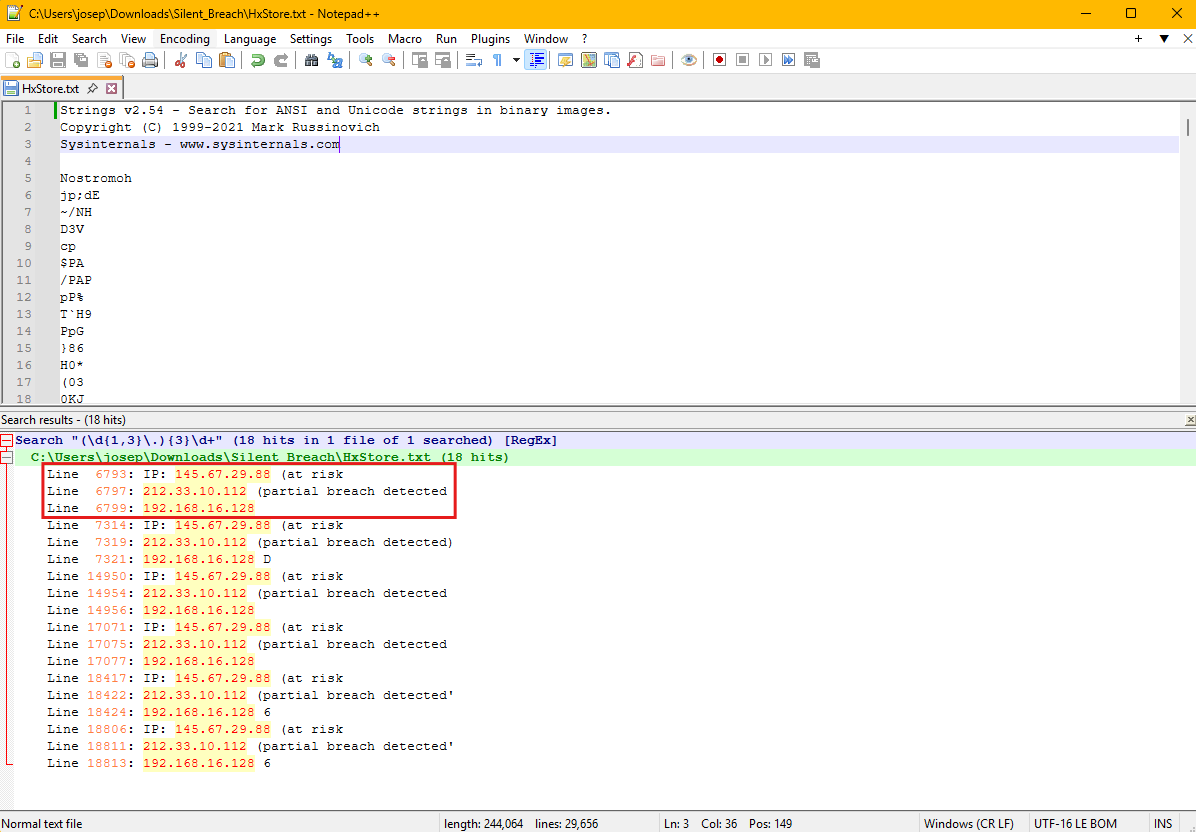Click the Monitoring eye icon
The image size is (1196, 832).
tap(689, 61)
